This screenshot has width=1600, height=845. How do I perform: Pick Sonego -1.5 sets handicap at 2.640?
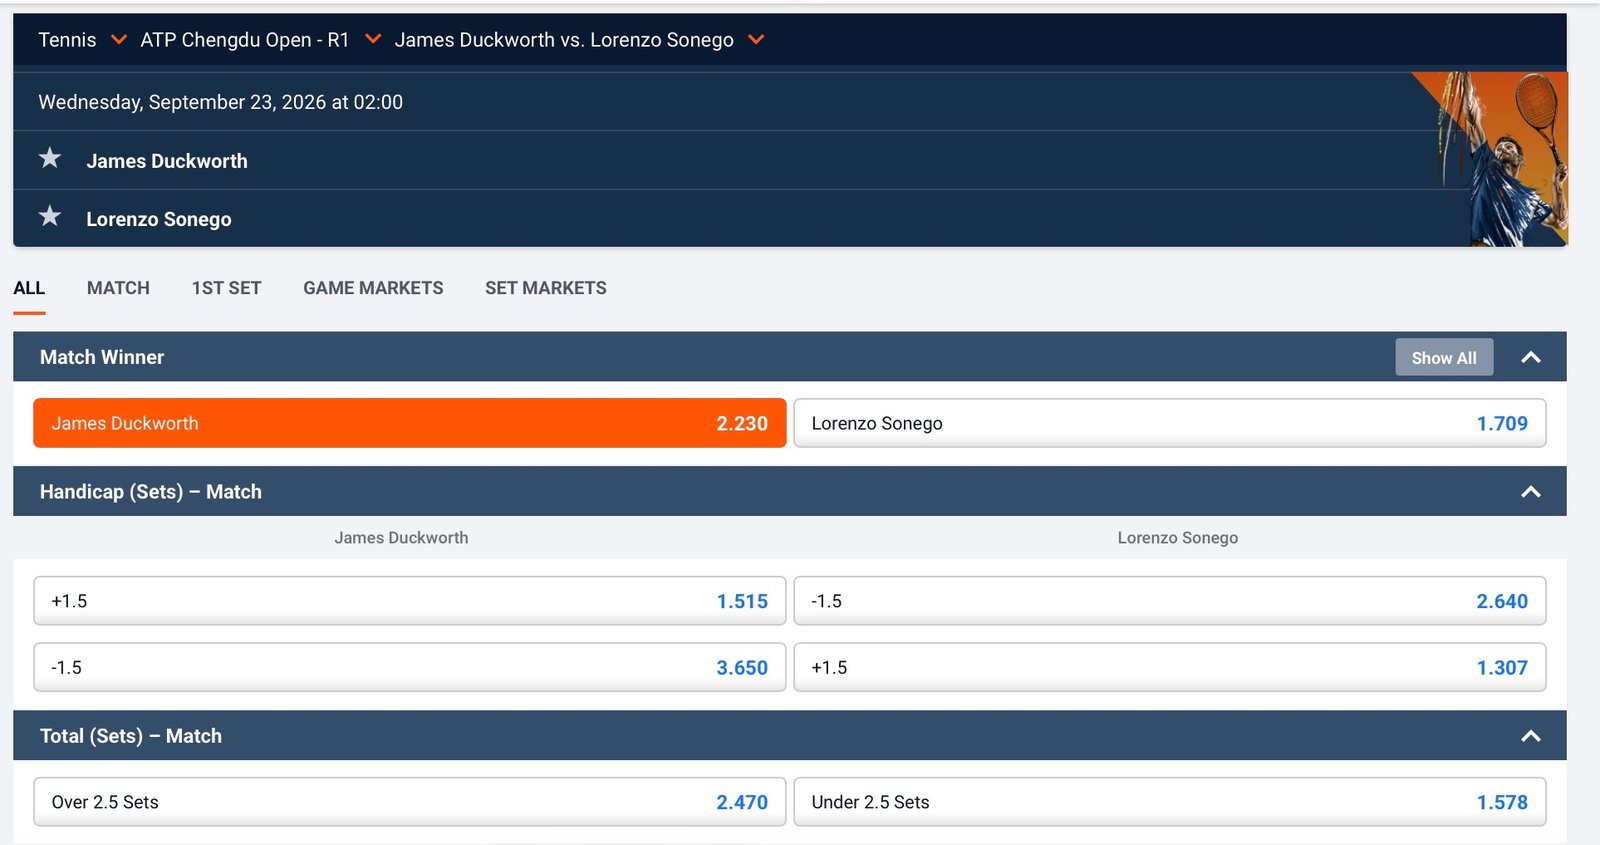[1170, 601]
